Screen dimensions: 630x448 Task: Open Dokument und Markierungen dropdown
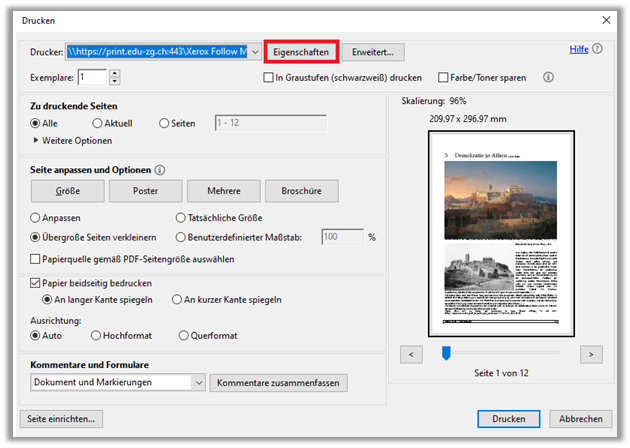click(x=197, y=383)
